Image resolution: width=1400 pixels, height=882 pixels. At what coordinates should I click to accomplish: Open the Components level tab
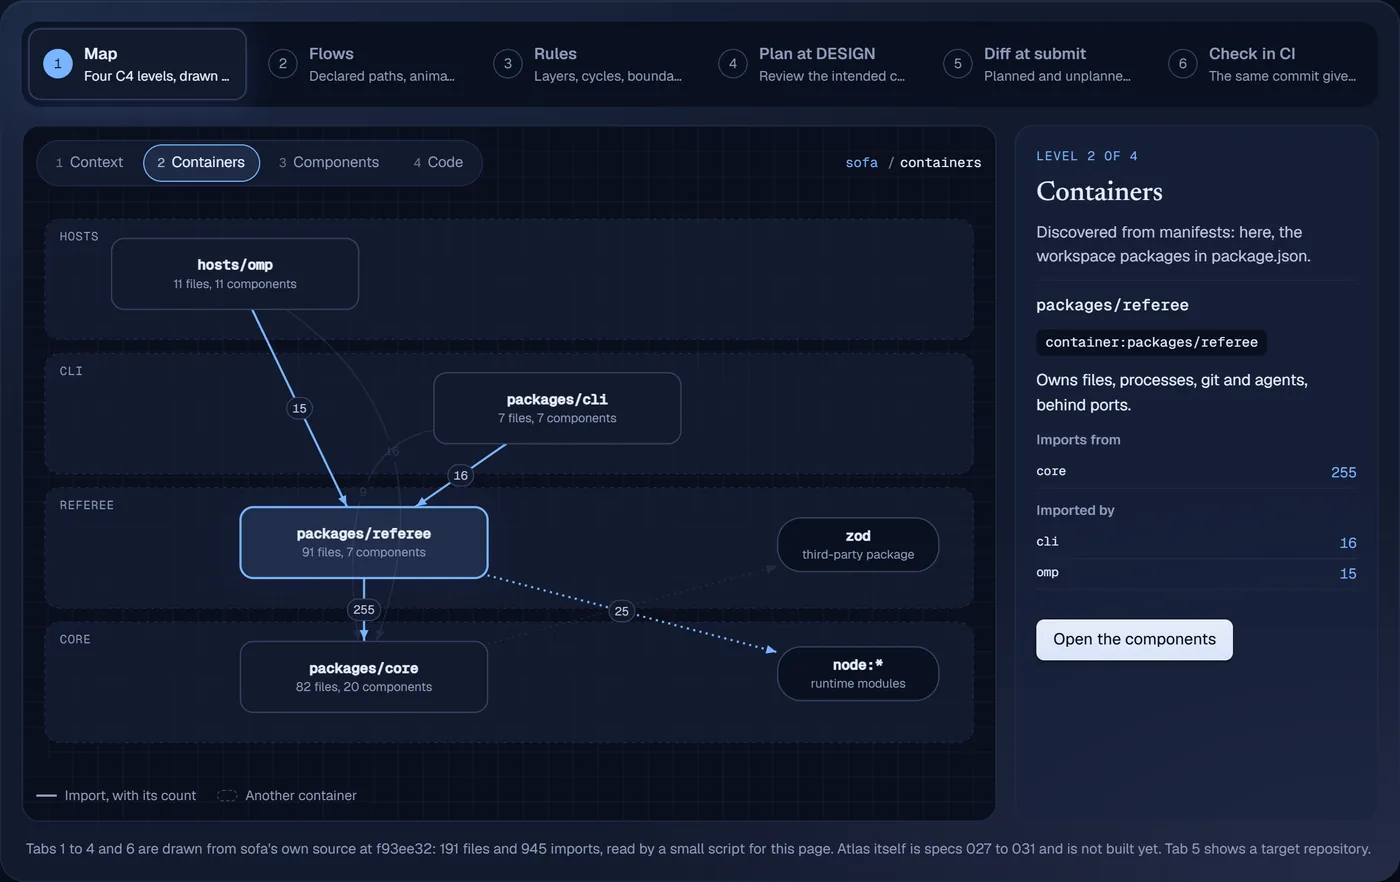point(329,163)
